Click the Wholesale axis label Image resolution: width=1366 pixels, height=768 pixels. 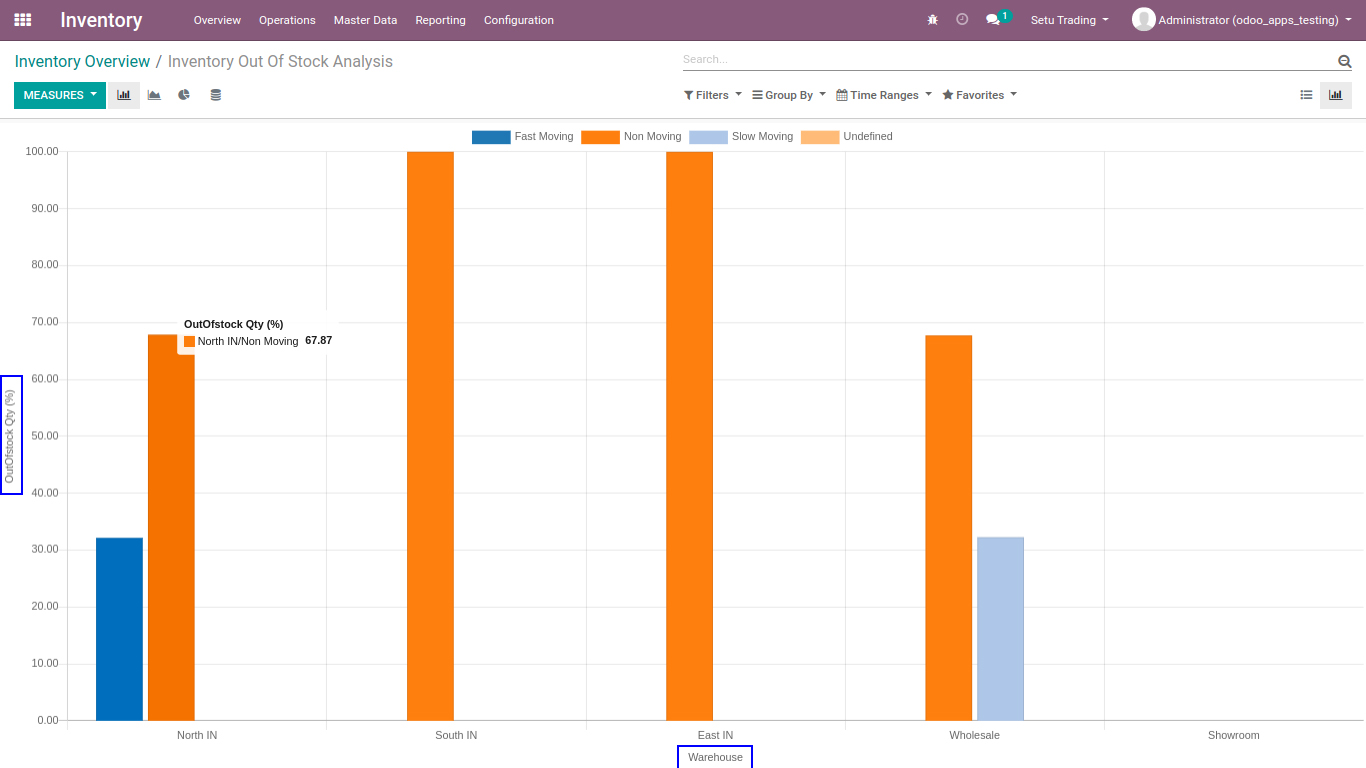coord(974,735)
